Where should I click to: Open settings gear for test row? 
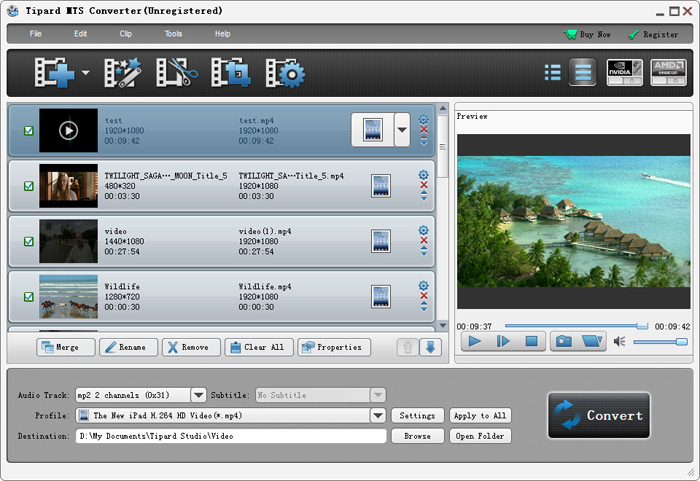(x=424, y=120)
